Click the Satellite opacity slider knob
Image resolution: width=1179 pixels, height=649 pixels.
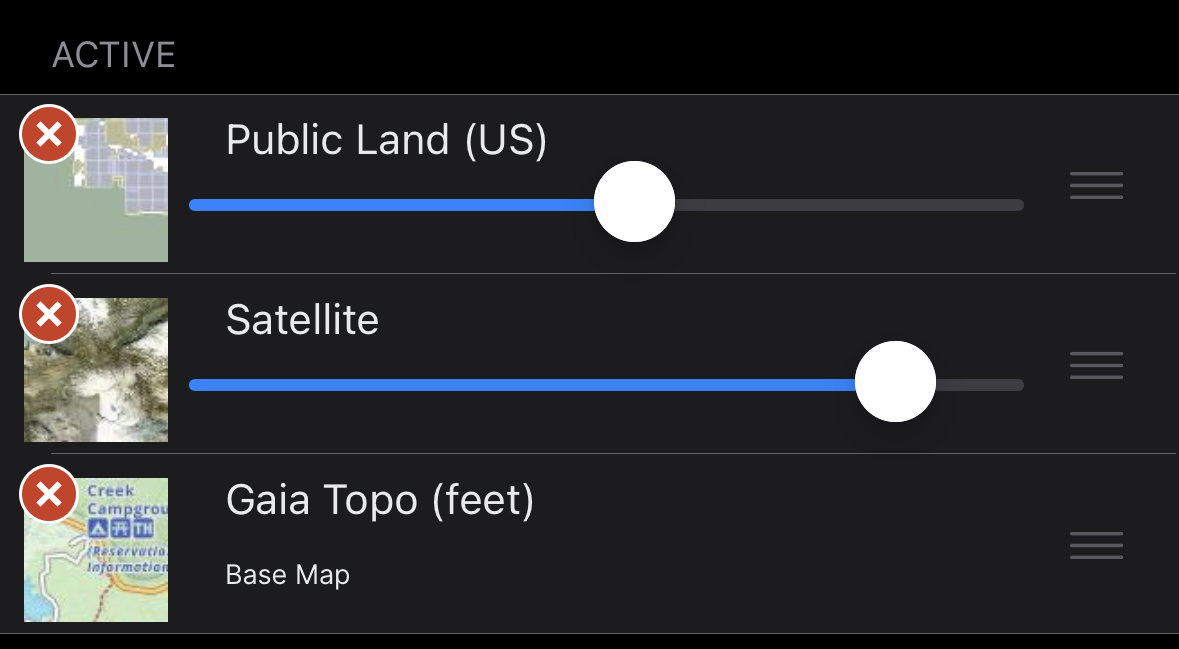895,381
